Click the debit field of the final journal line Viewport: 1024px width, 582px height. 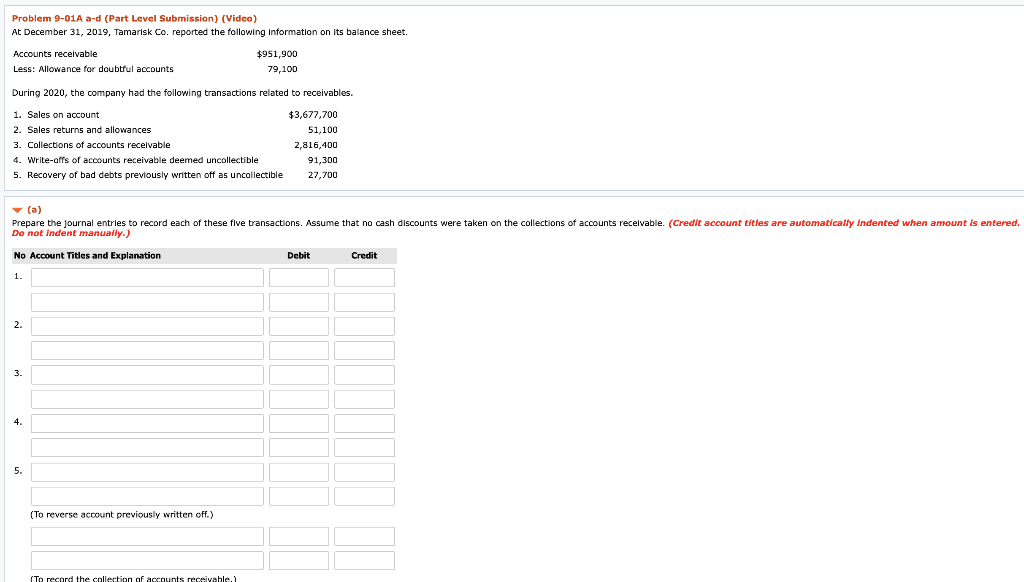[299, 560]
